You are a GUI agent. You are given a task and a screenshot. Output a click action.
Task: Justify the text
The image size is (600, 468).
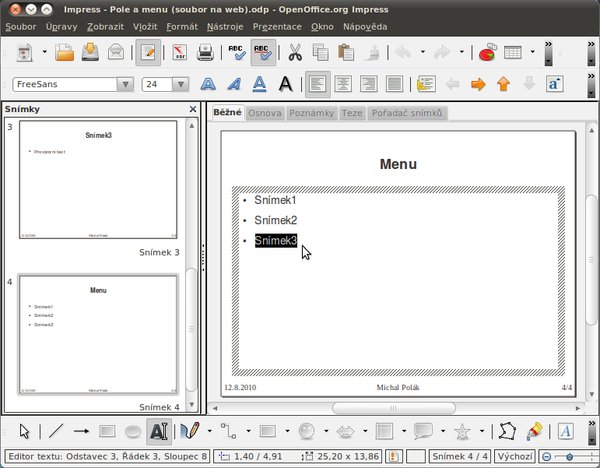[x=395, y=84]
